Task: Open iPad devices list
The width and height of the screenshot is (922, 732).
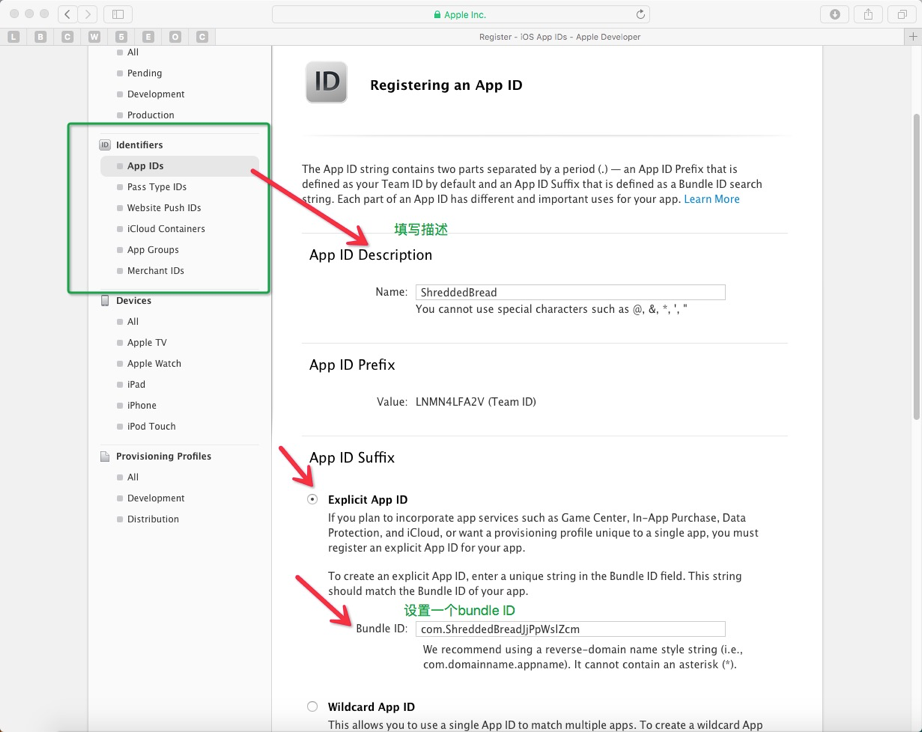Action: point(136,385)
